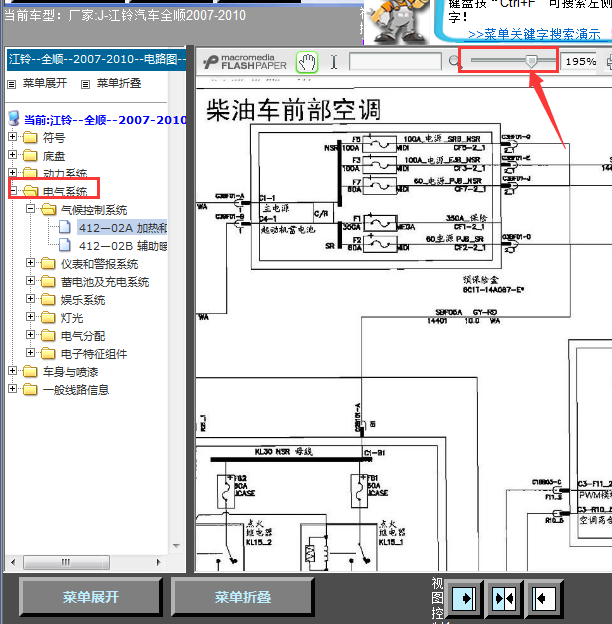Select the 电气分配 folder label
The height and width of the screenshot is (624, 612).
[x=83, y=336]
